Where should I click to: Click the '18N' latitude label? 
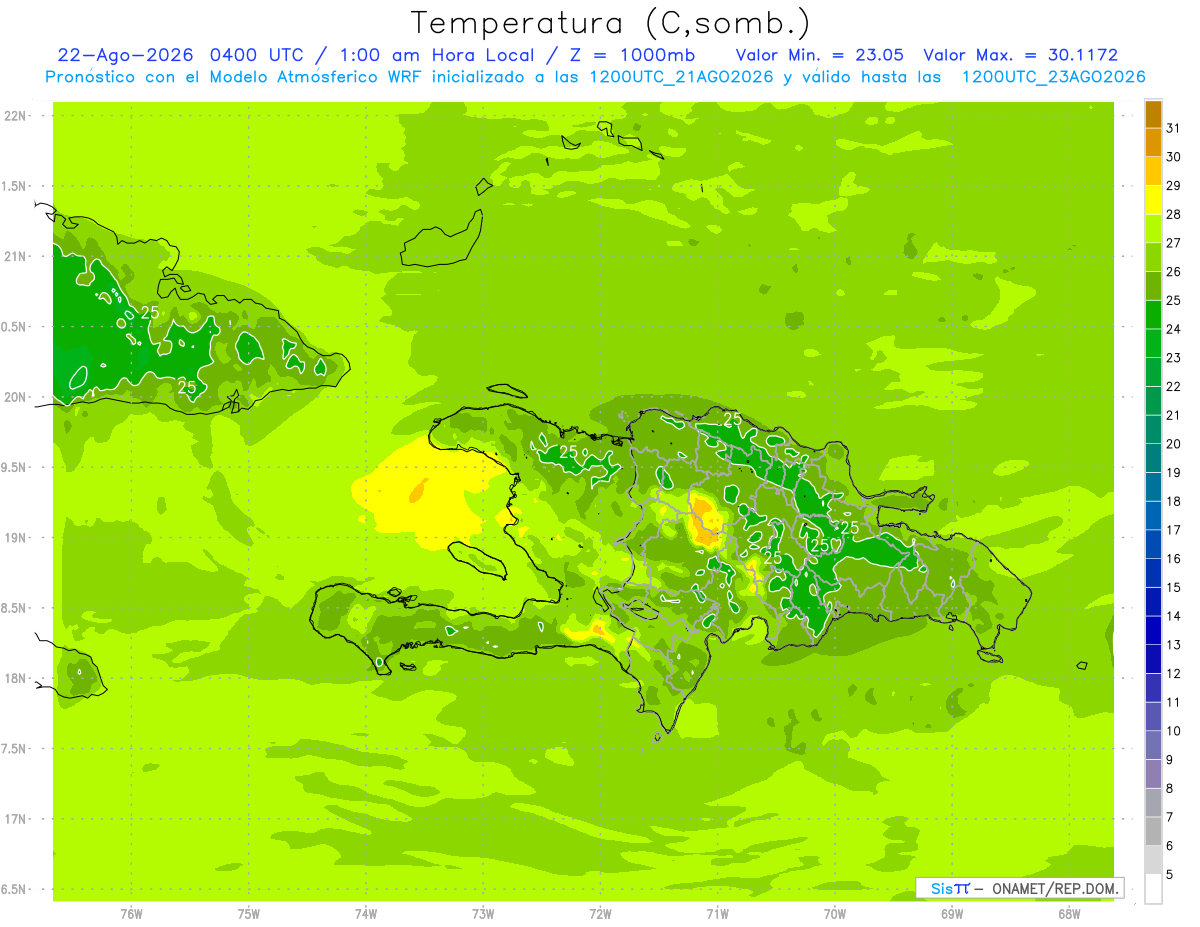(16, 678)
